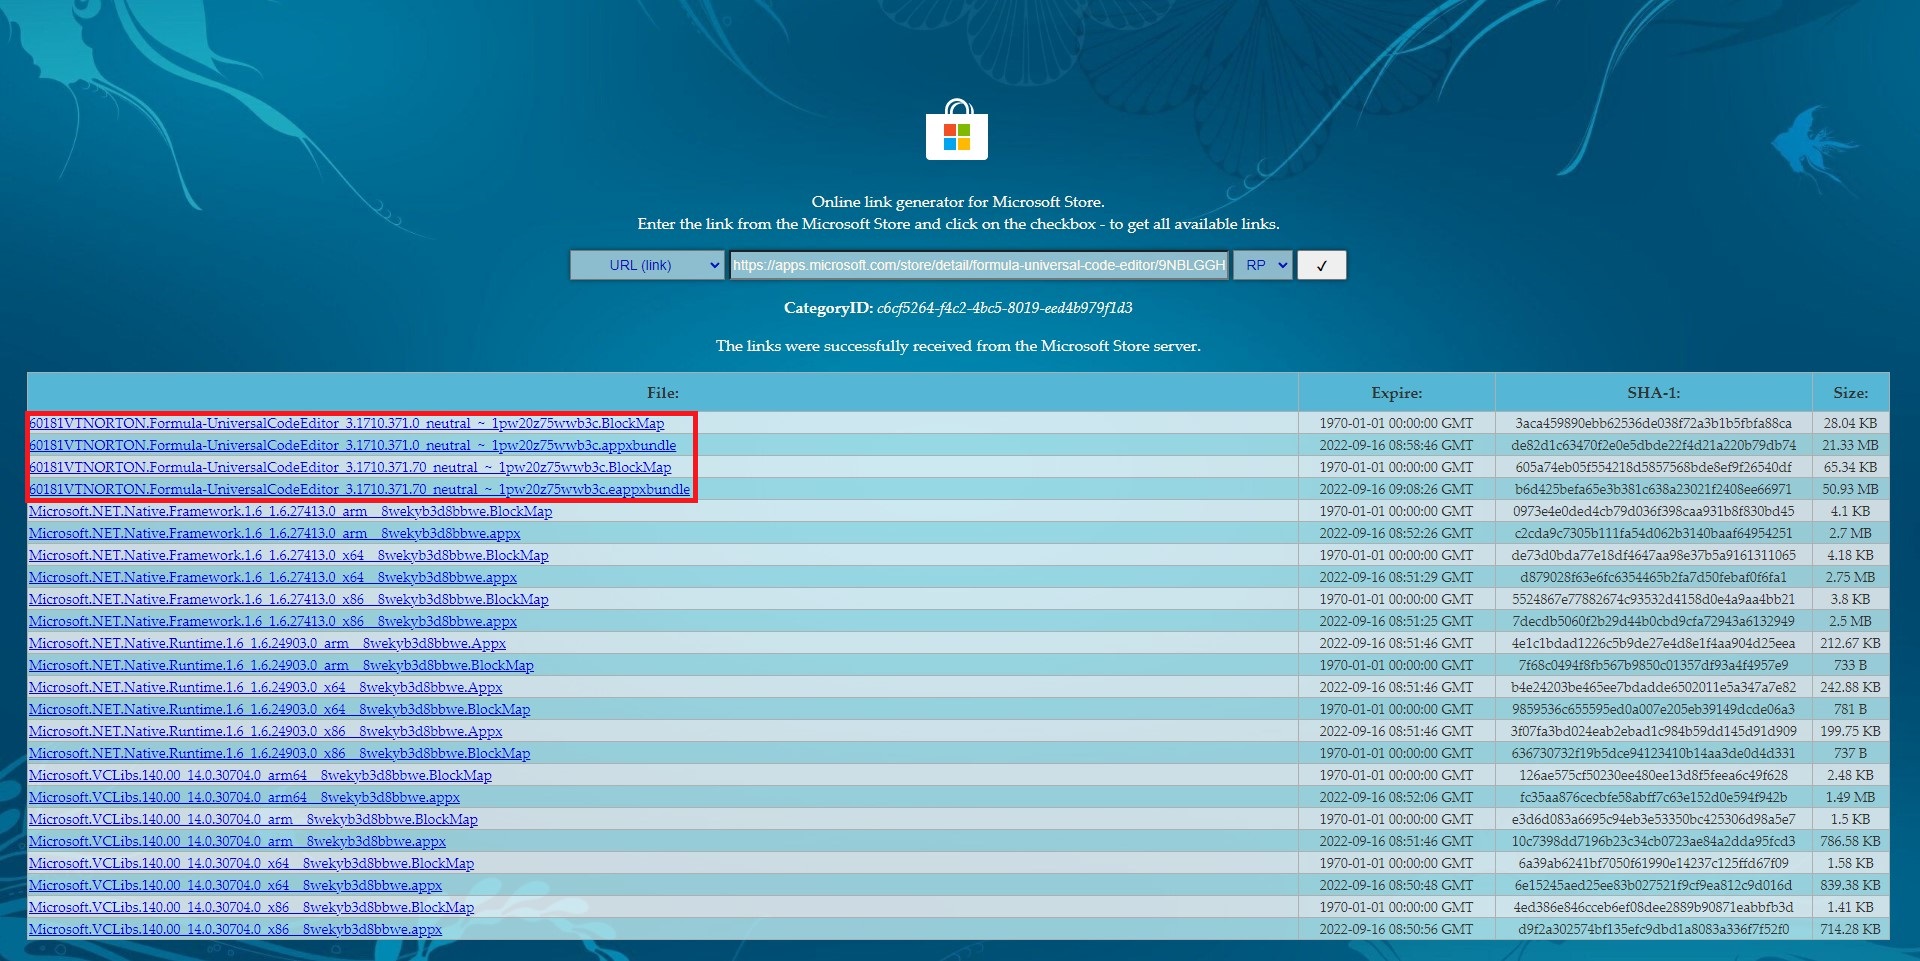
Task: Open VCLibs.140.00 arm appx link
Action: pyautogui.click(x=238, y=841)
